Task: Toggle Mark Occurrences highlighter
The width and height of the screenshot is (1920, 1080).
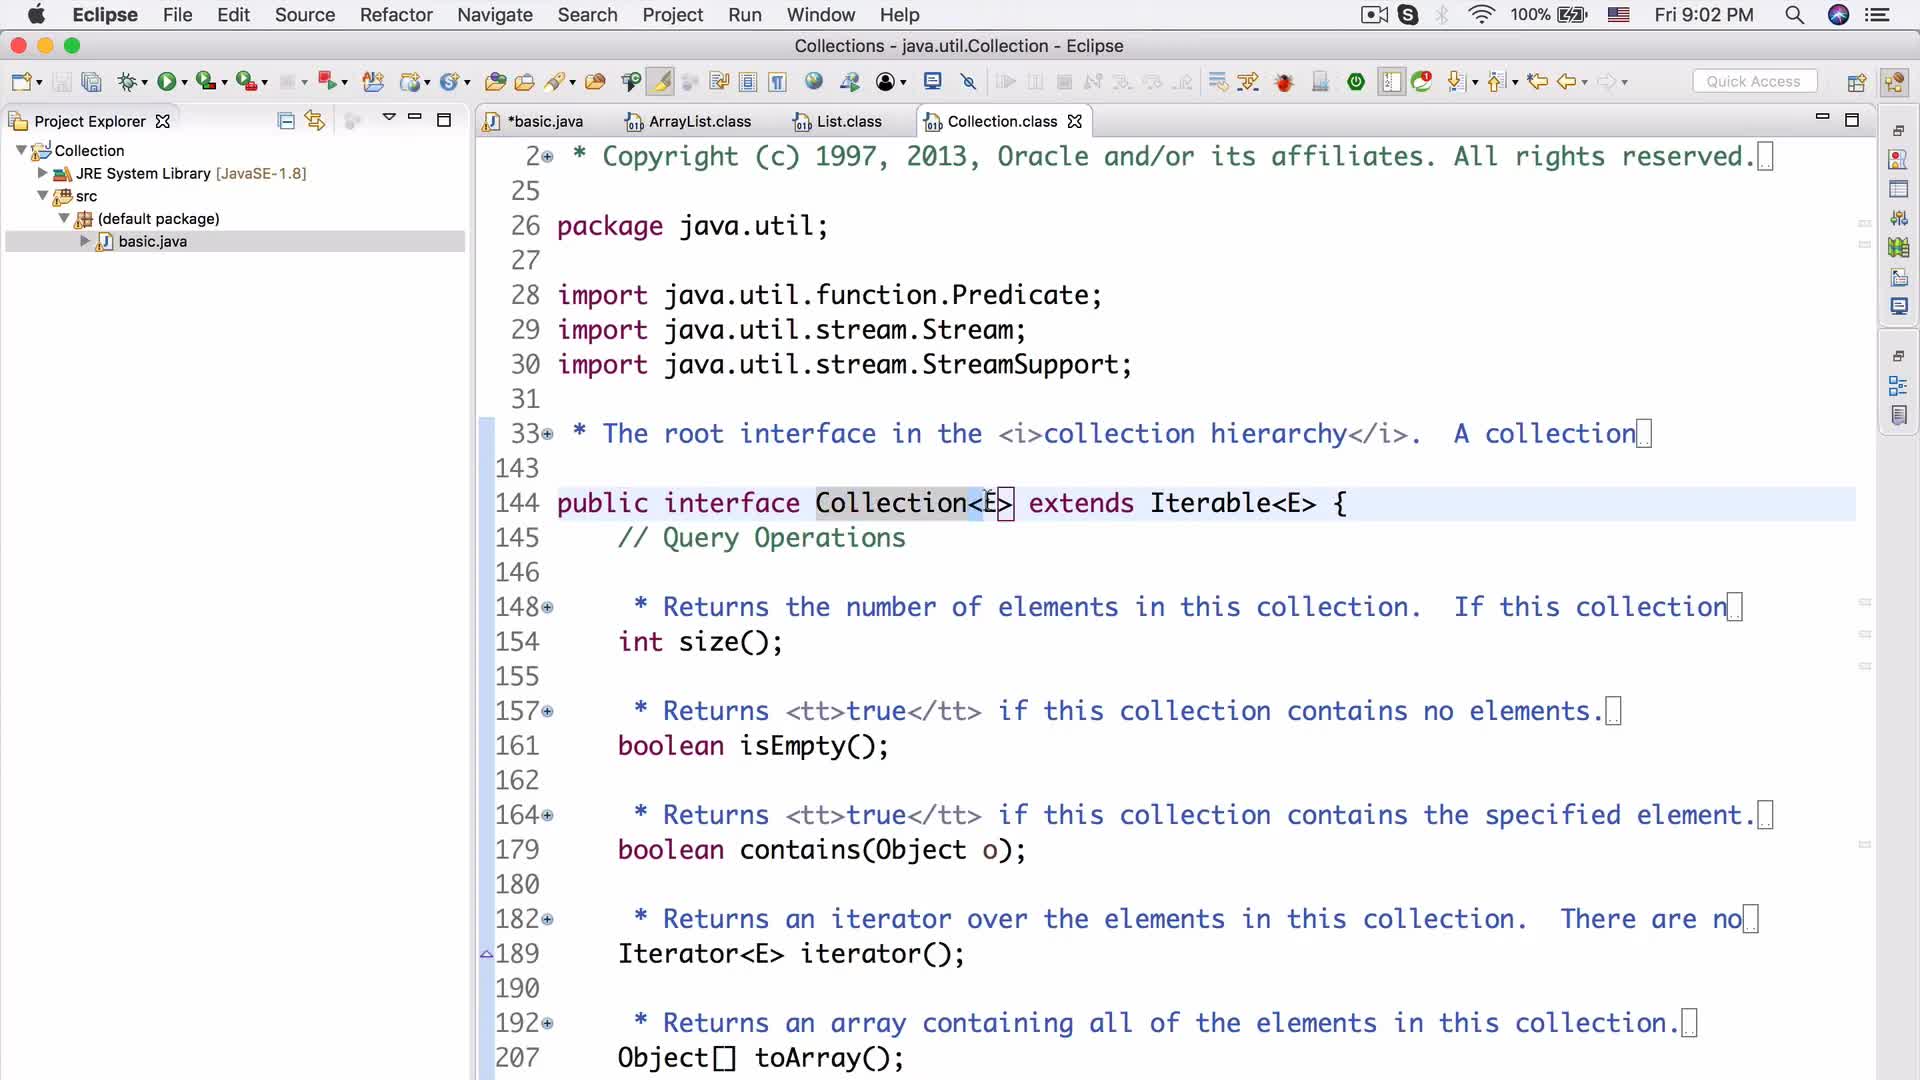Action: pos(660,82)
